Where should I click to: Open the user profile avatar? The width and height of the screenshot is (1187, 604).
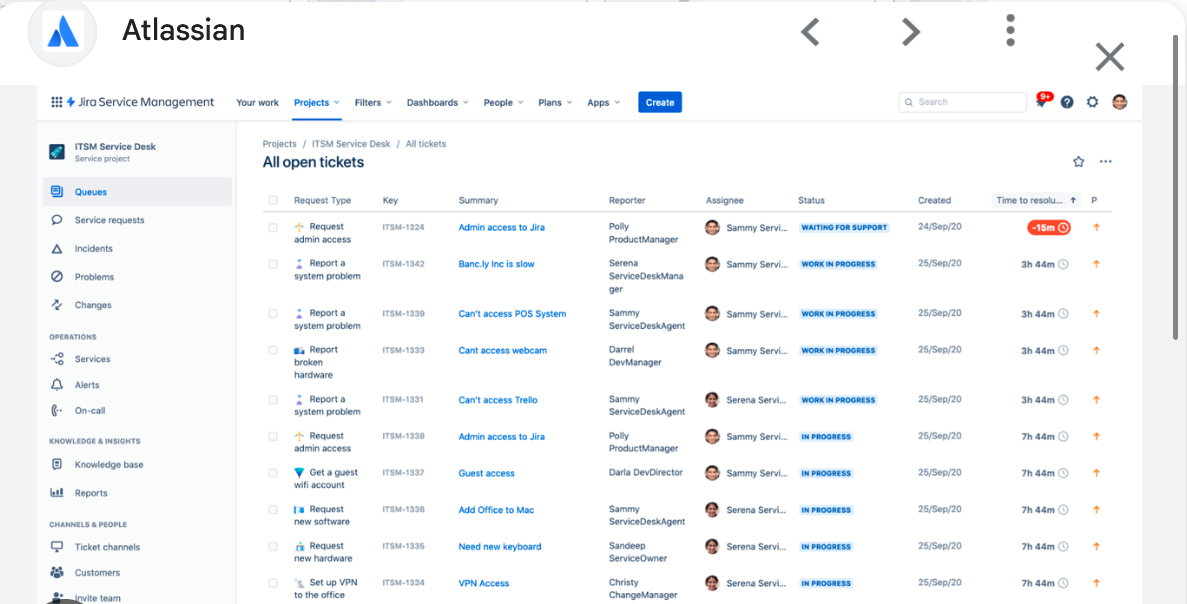pyautogui.click(x=1120, y=102)
